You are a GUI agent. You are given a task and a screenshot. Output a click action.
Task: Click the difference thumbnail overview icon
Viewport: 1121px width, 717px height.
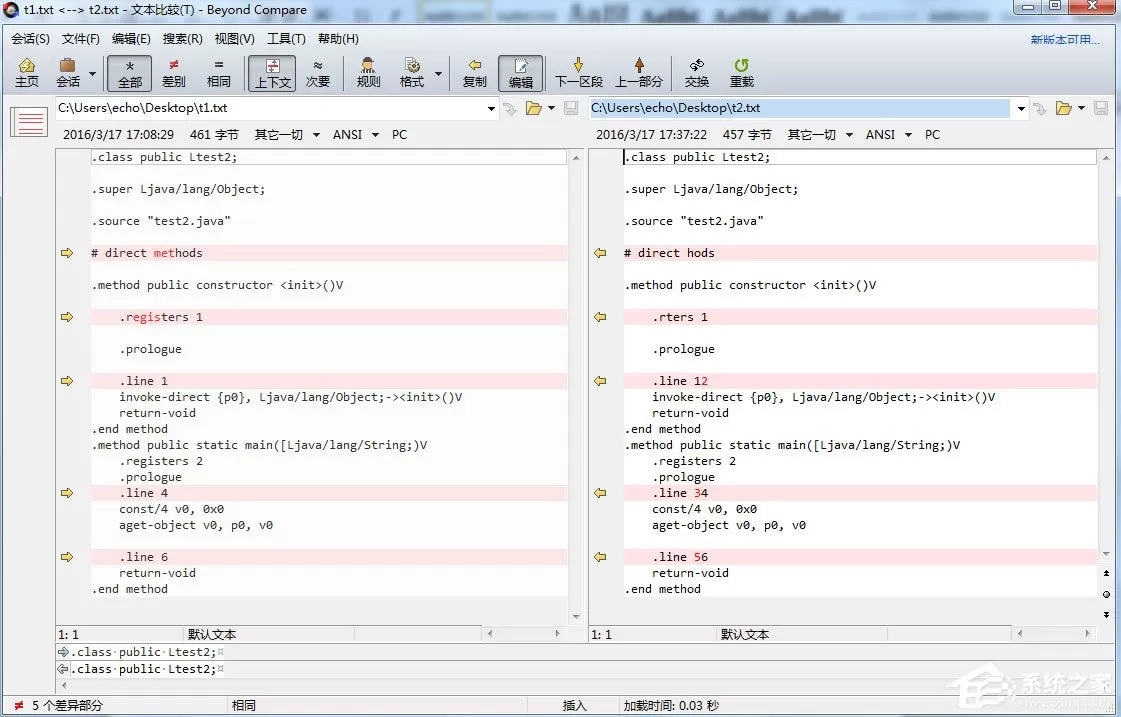(29, 121)
